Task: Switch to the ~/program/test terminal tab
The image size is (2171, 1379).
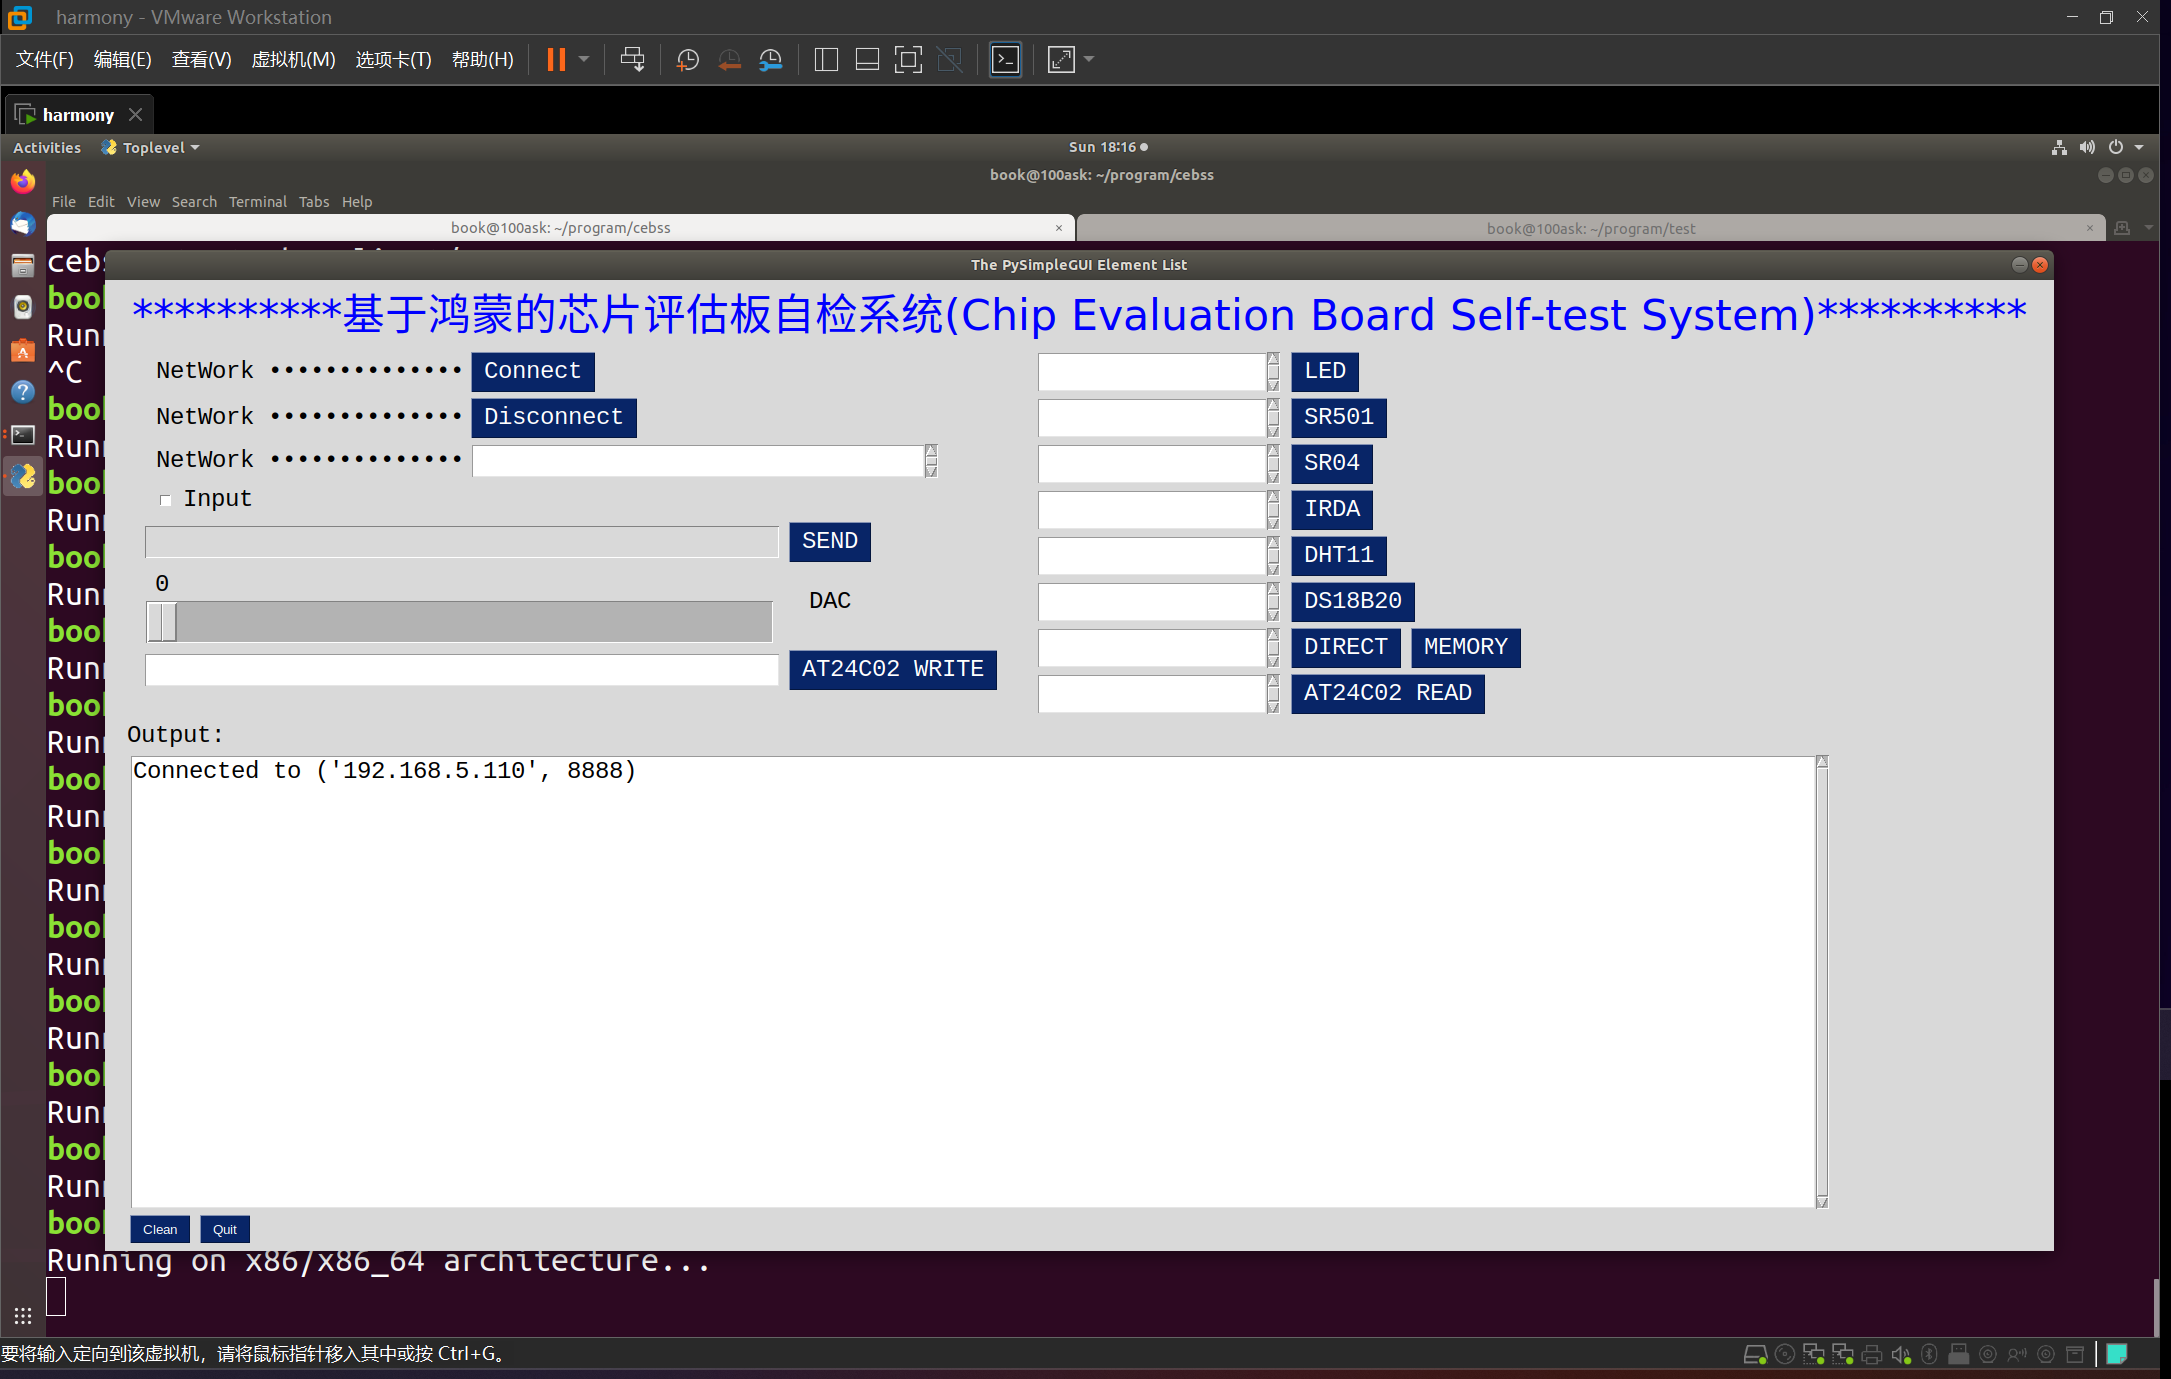Action: click(x=1590, y=229)
